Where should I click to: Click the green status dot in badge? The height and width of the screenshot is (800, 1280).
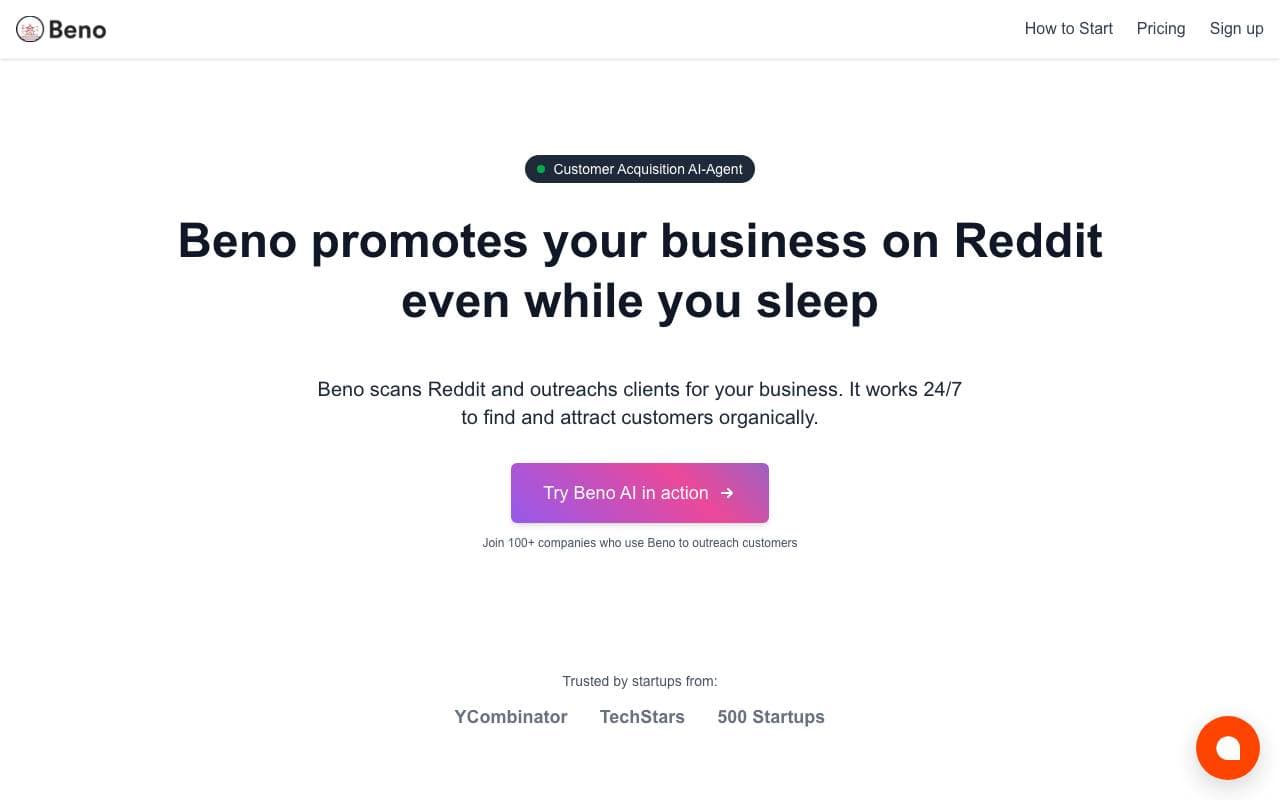[541, 169]
